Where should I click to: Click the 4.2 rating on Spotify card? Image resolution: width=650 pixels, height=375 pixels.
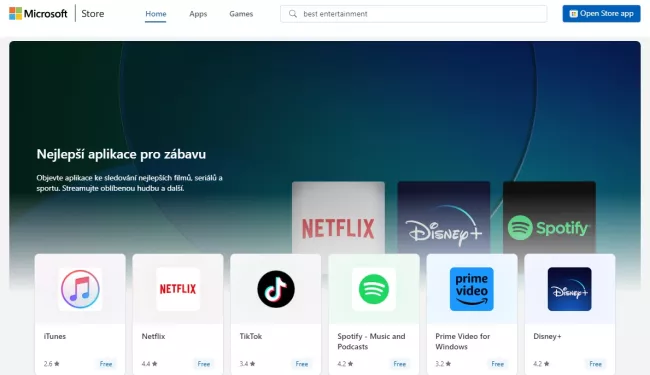point(345,364)
